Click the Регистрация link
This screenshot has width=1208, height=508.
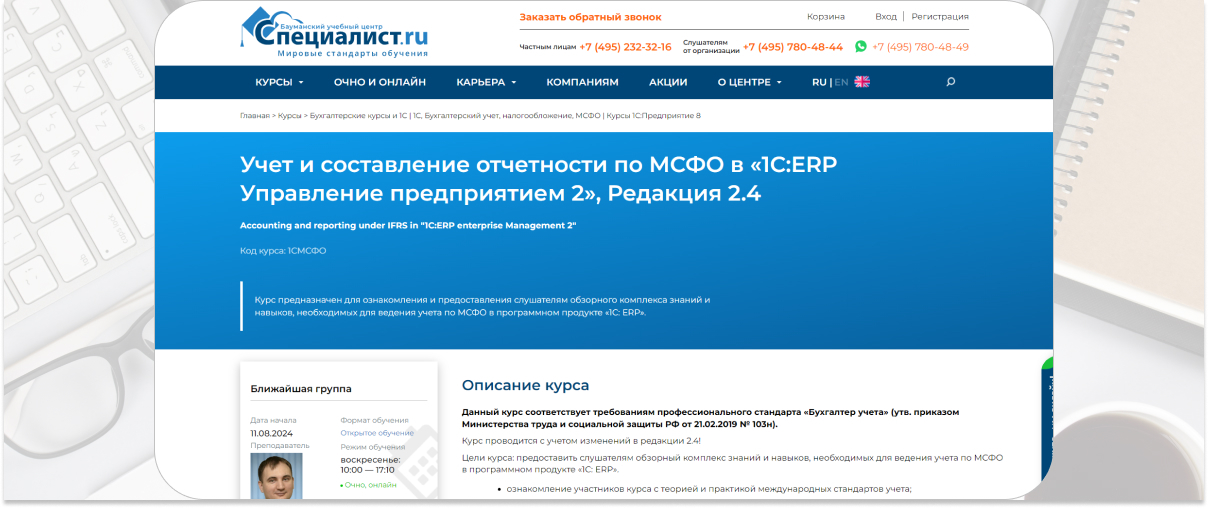click(x=940, y=17)
